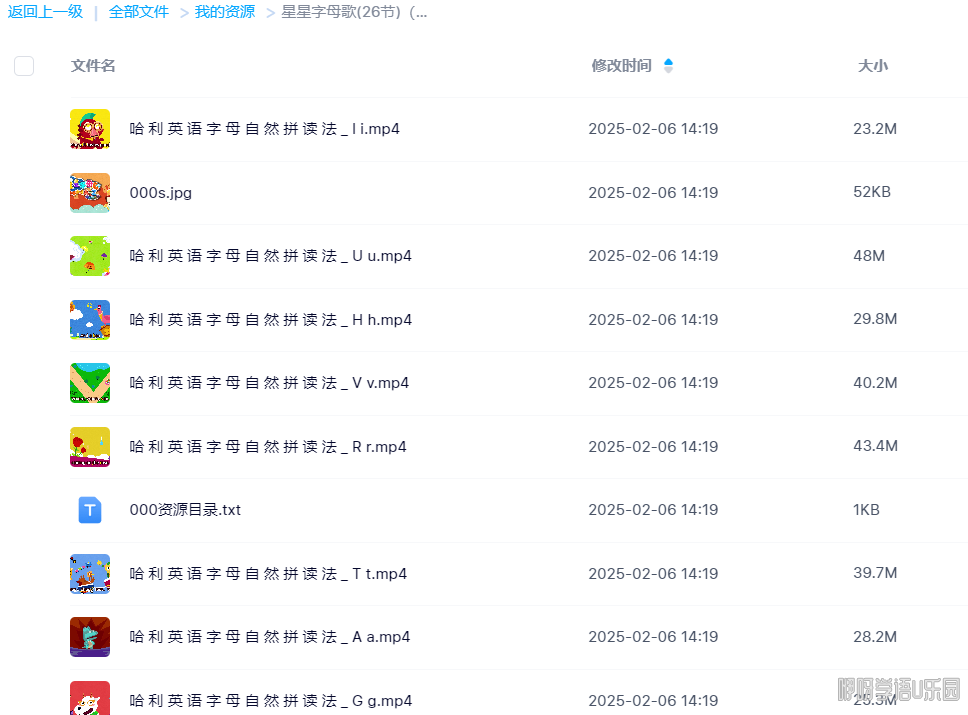Click thumbnail icon of I i.mp4 video

click(90, 129)
